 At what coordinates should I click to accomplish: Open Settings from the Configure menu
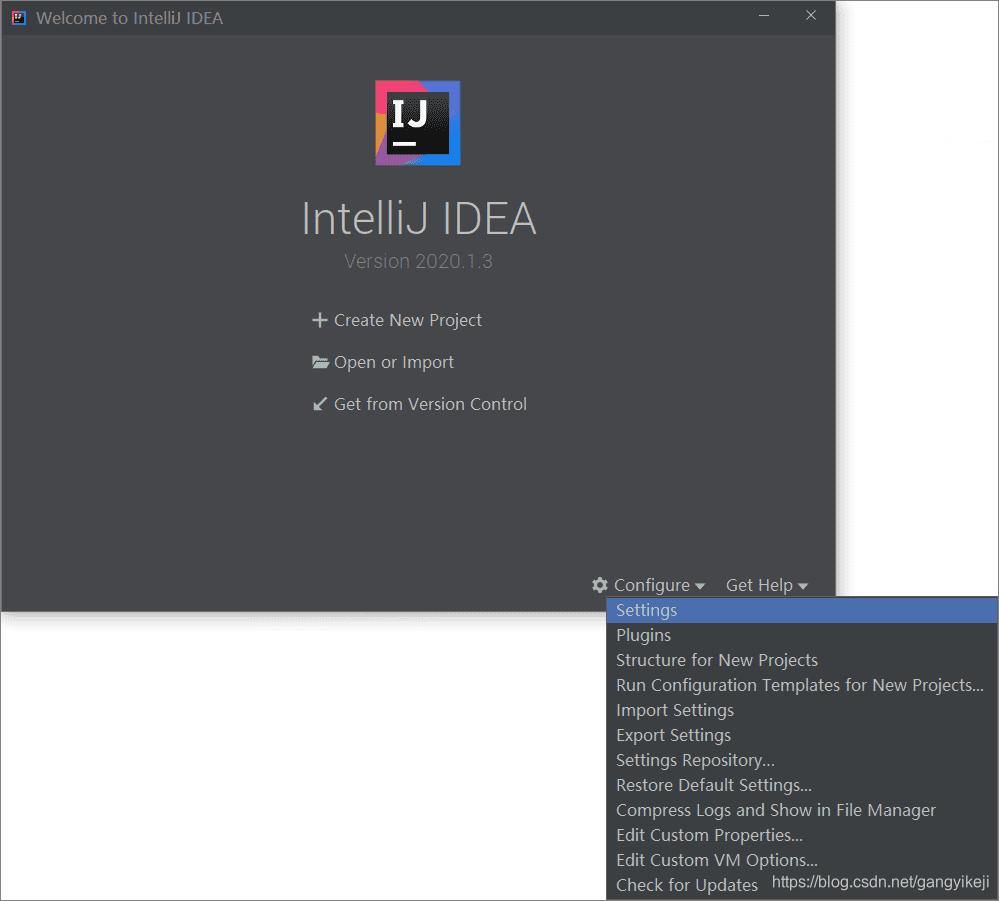802,610
